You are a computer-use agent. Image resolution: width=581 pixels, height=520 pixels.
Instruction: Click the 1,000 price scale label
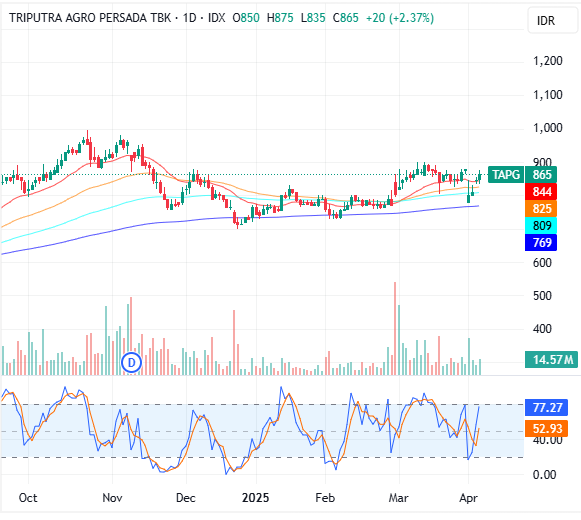tap(547, 128)
